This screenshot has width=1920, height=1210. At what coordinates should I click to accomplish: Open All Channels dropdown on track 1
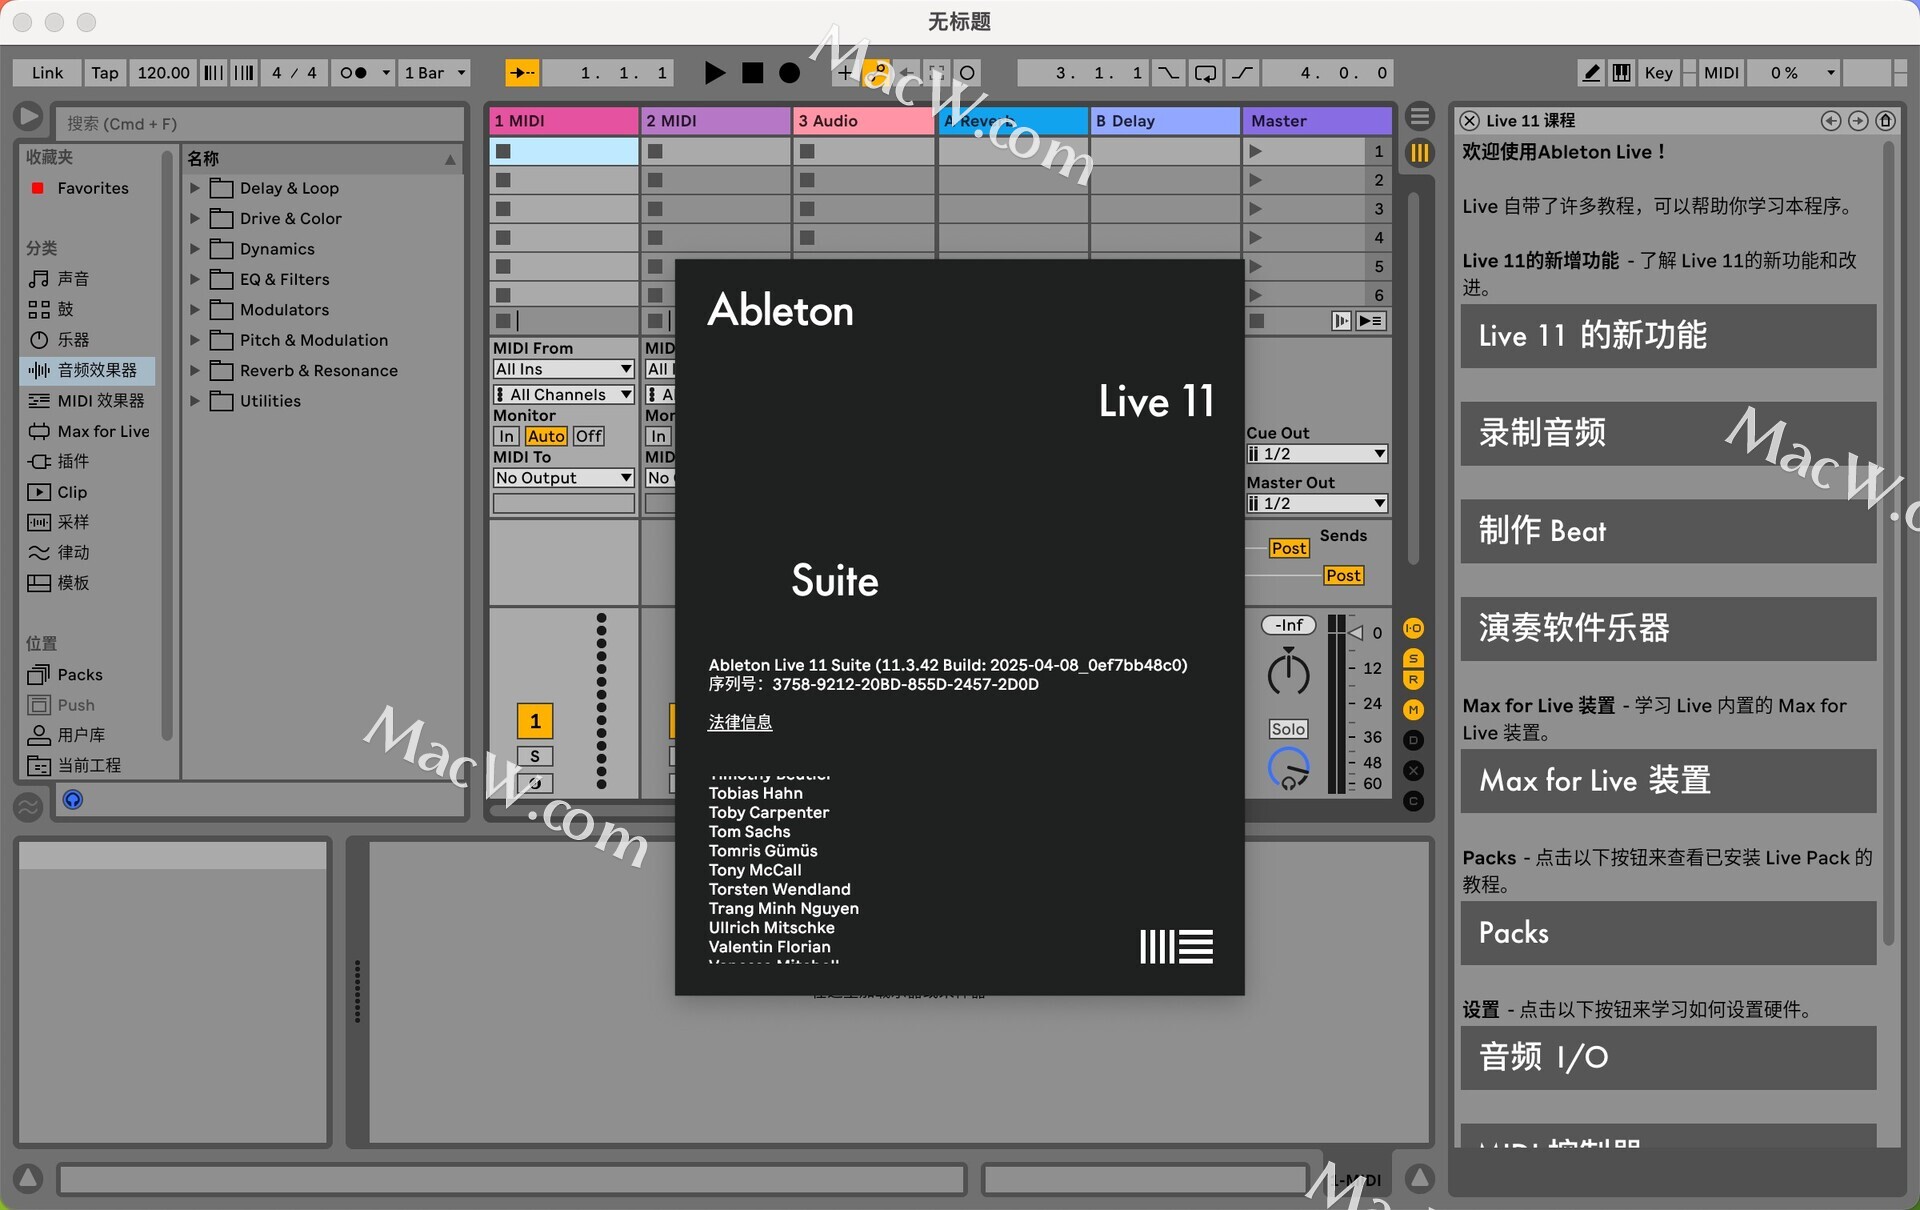(564, 395)
